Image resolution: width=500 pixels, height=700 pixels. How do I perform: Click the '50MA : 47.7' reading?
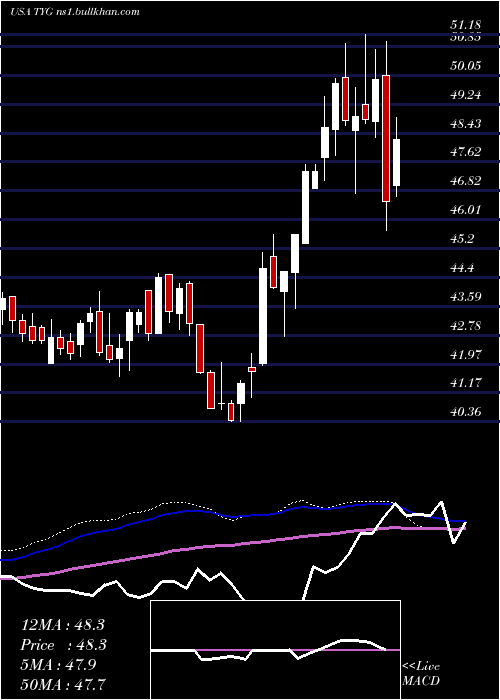[x=62, y=684]
